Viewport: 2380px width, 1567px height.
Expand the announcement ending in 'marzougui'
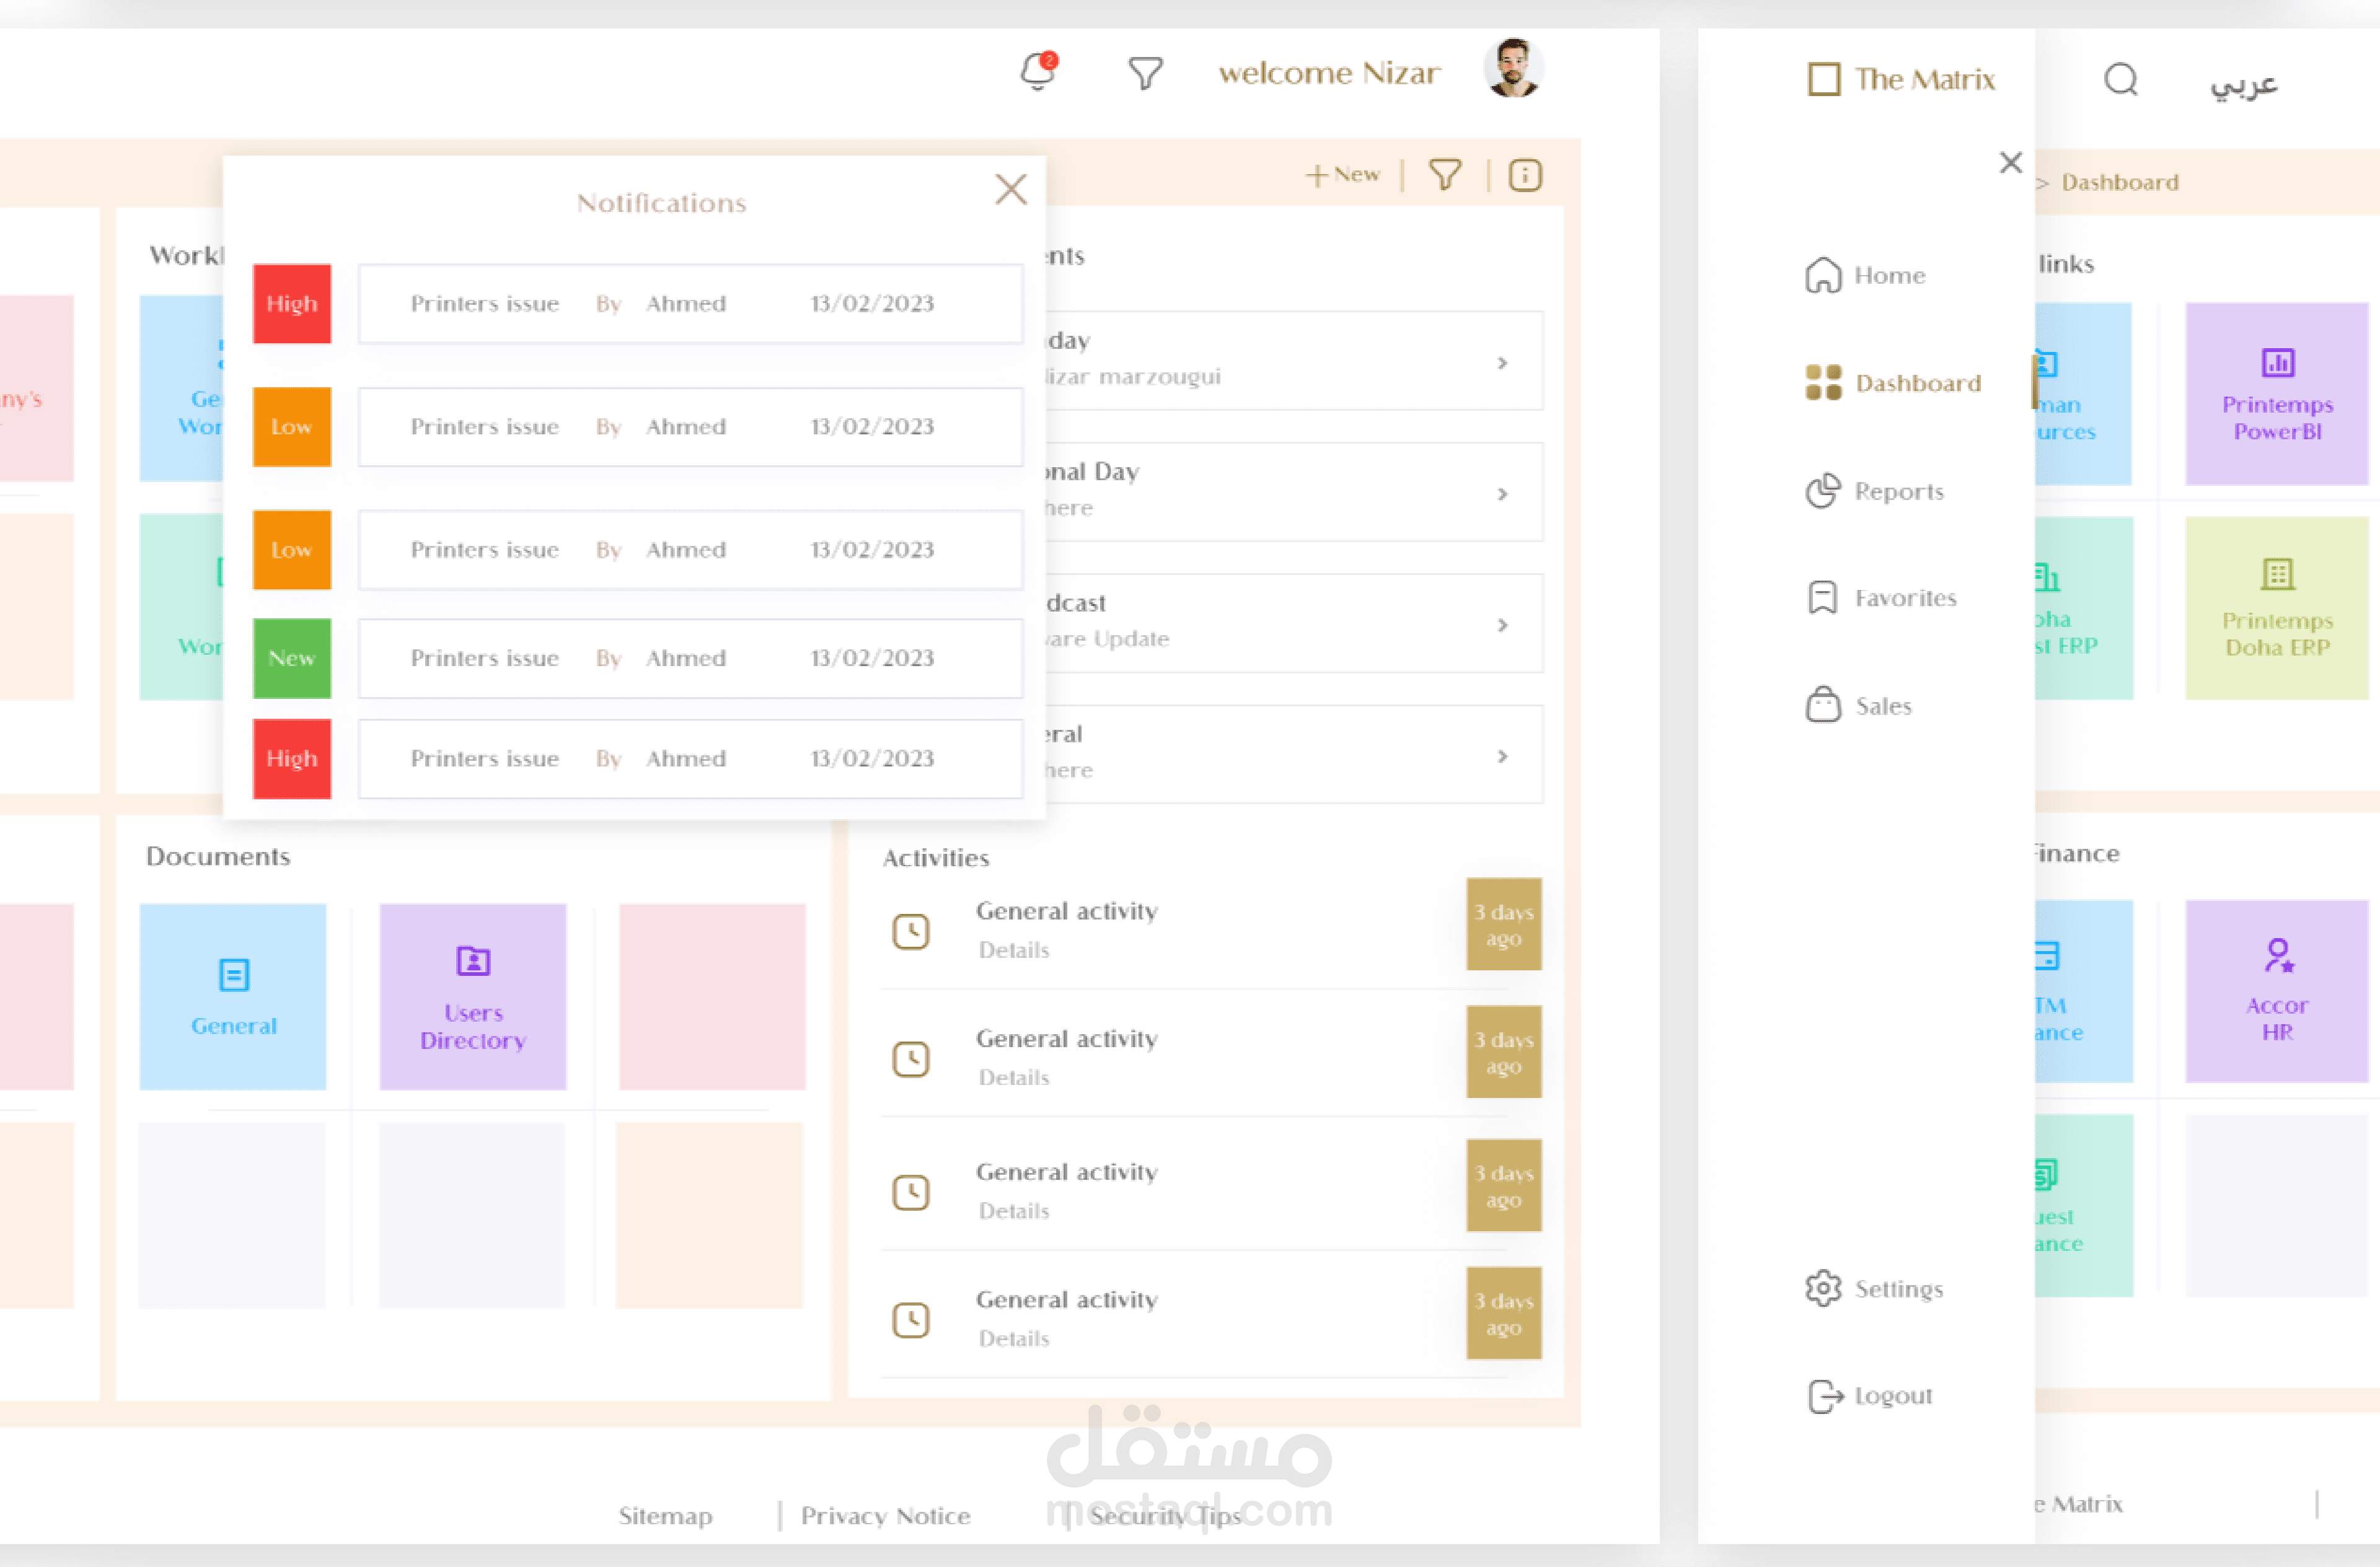click(1502, 363)
